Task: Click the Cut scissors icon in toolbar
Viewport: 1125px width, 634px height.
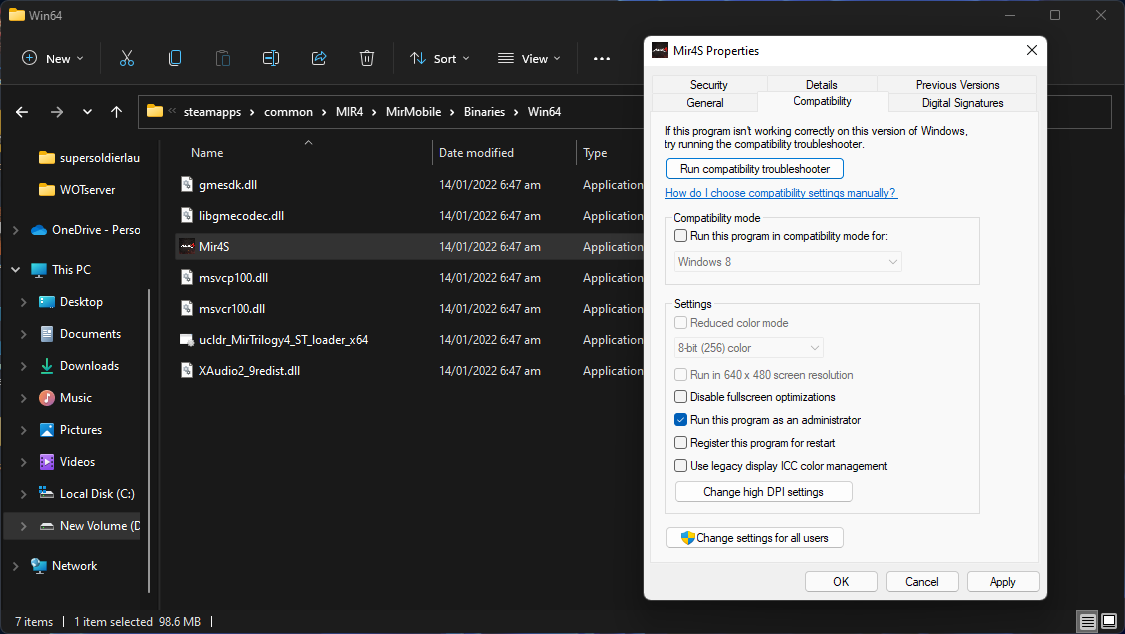Action: coord(127,58)
